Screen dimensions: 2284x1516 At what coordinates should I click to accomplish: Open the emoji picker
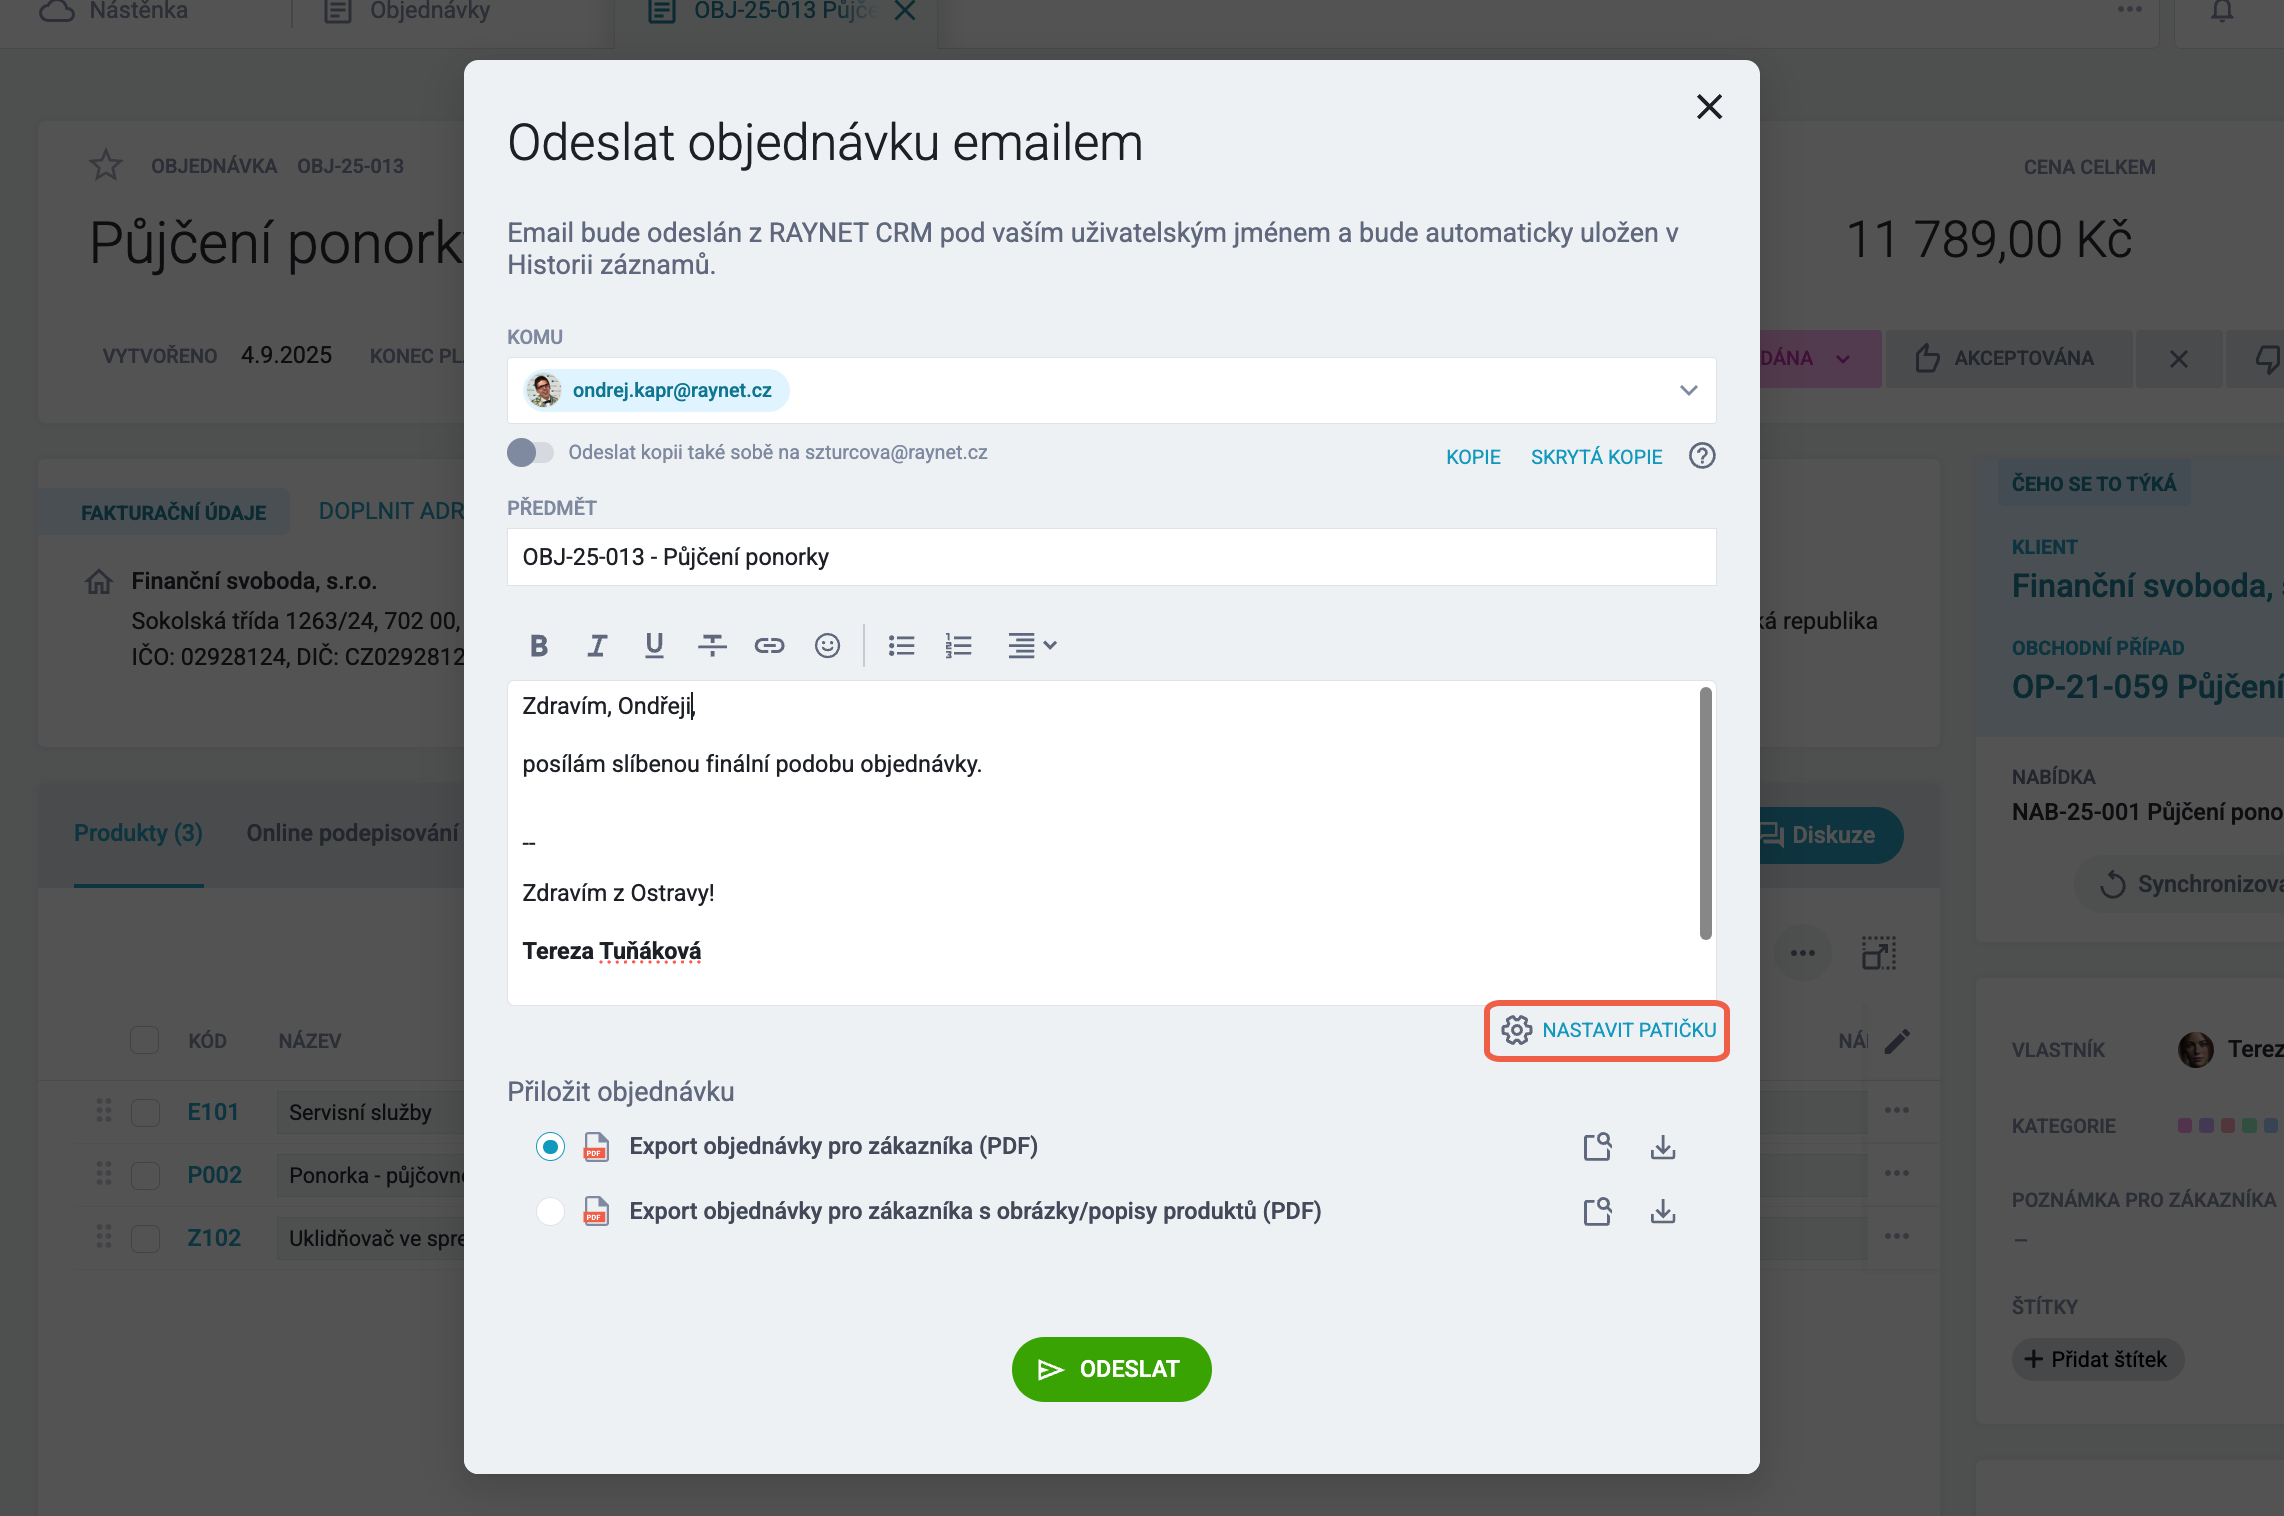coord(827,646)
